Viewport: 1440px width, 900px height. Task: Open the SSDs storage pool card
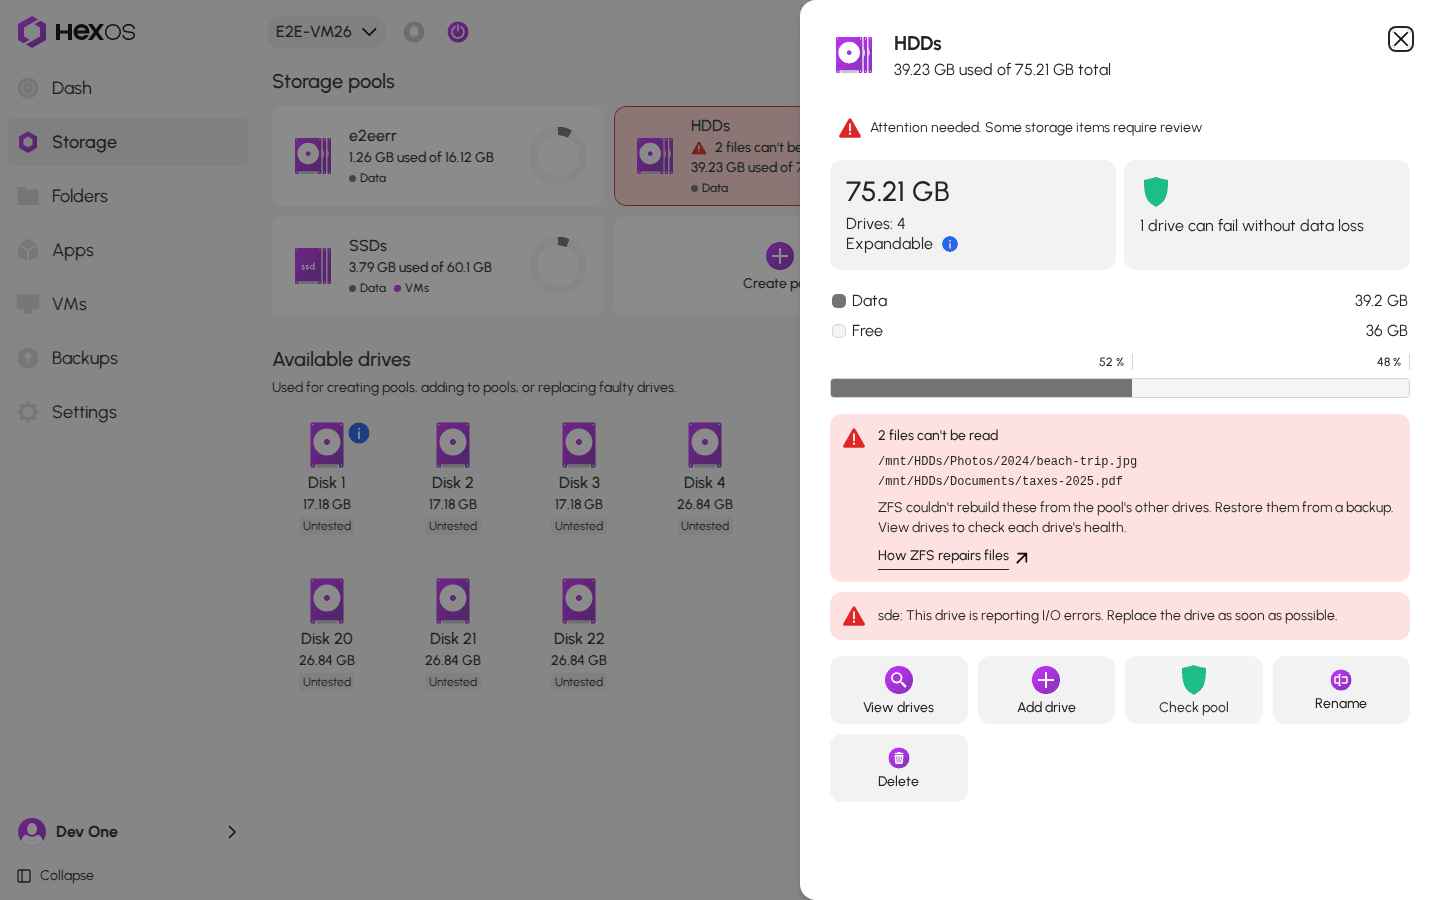[438, 266]
